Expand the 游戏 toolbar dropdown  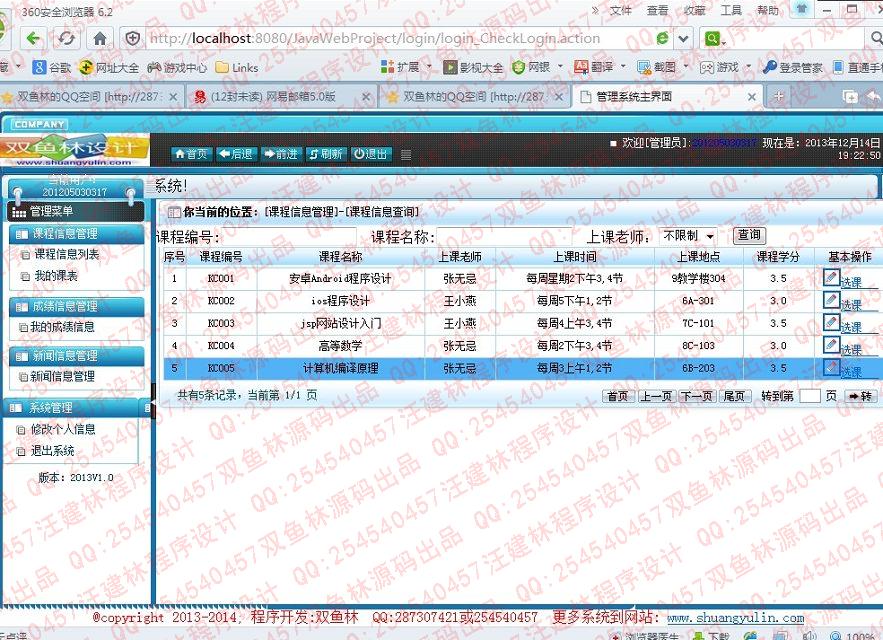[x=748, y=66]
